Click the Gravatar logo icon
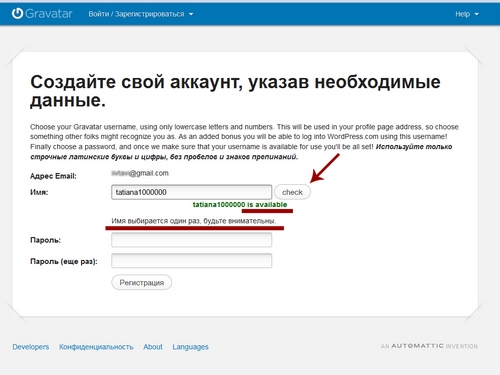This screenshot has height=375, width=500. click(x=17, y=14)
